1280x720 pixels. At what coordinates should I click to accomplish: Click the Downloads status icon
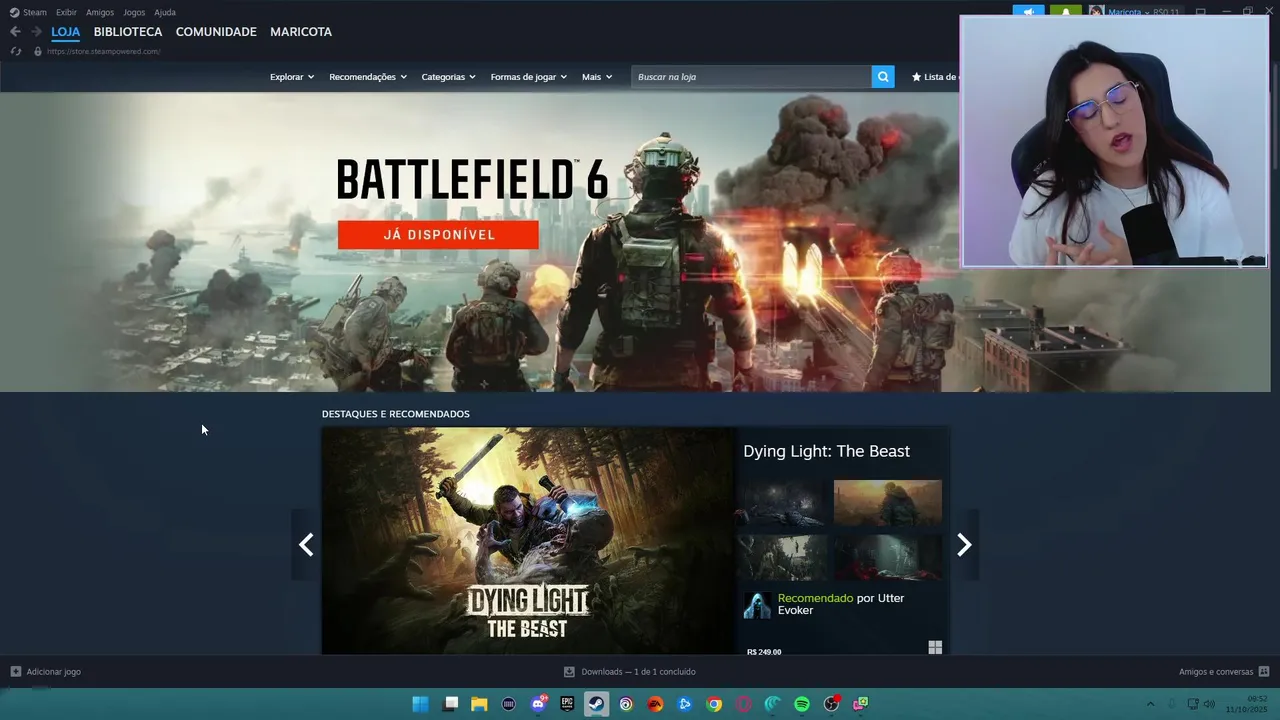(569, 672)
